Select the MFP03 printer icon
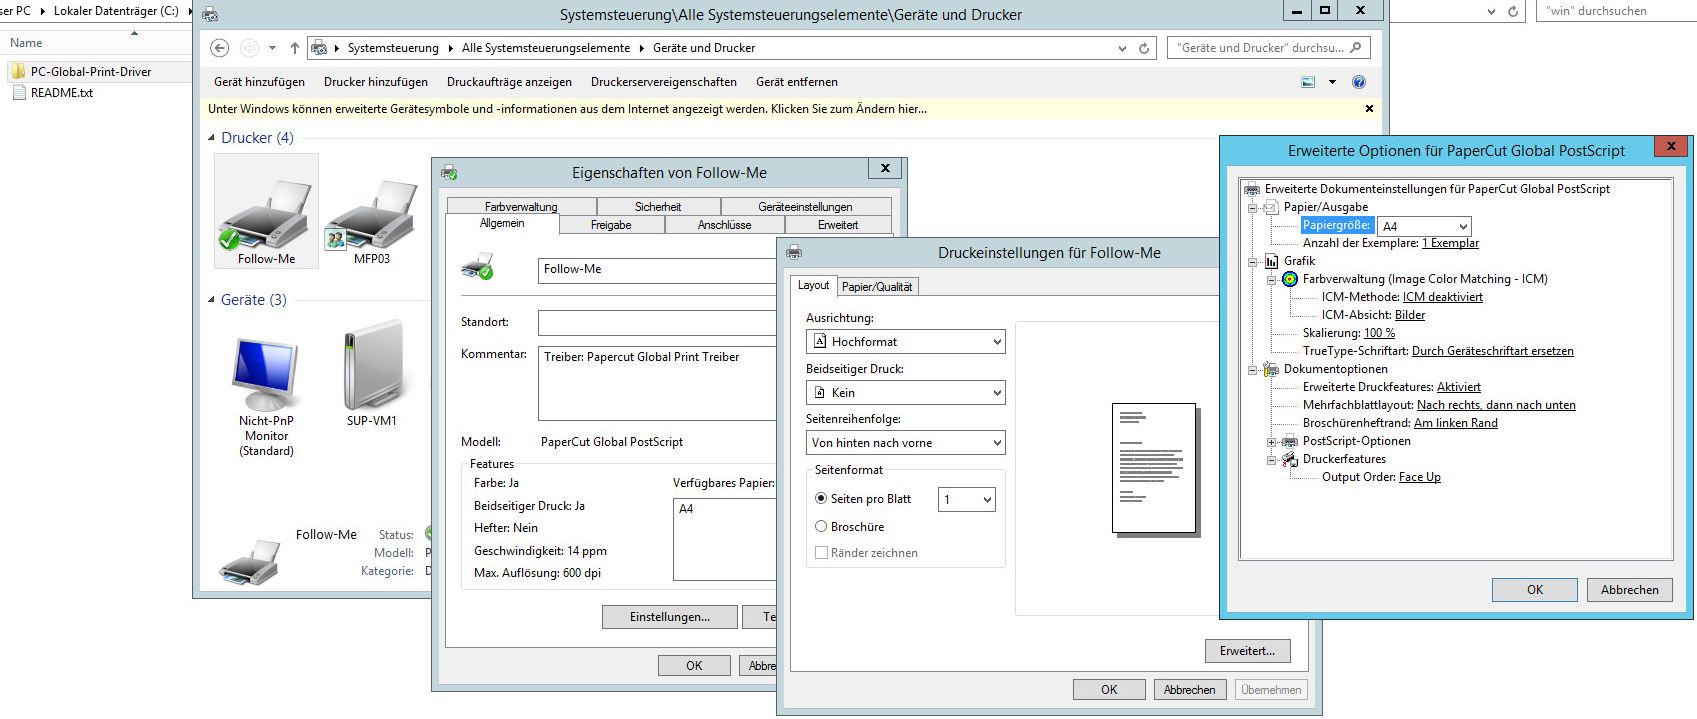Viewport: 1697px width, 719px height. point(371,216)
